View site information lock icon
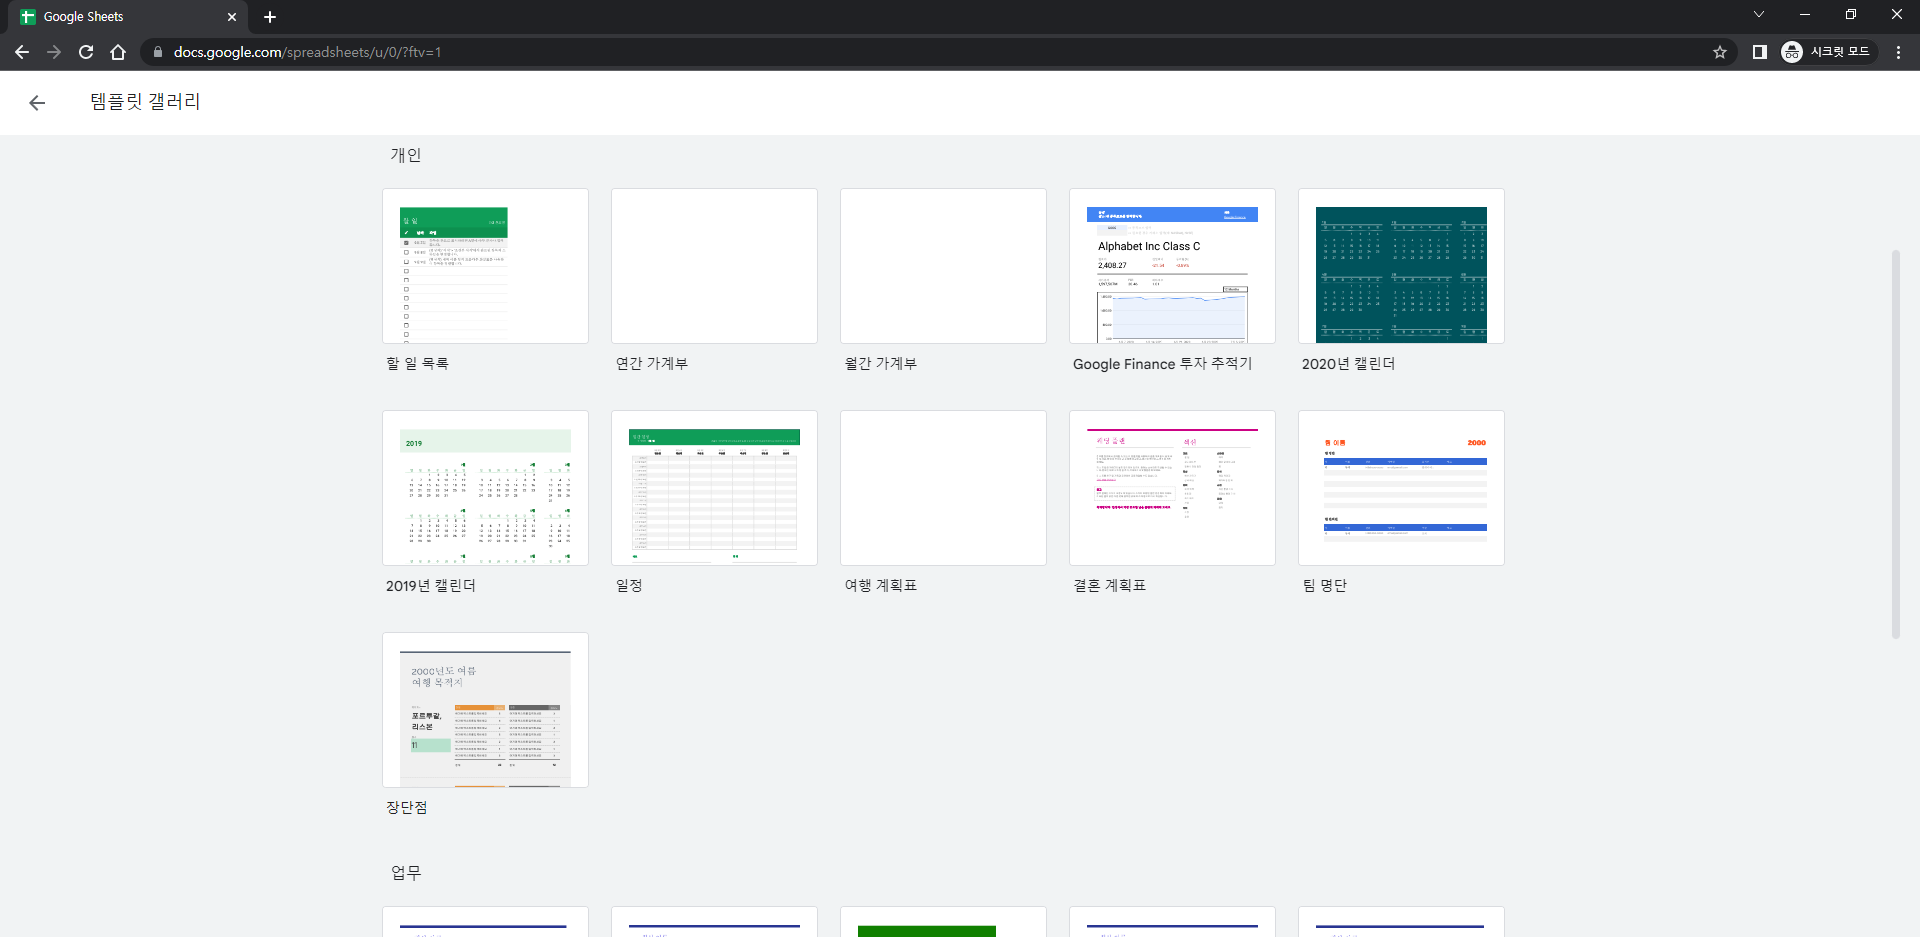Image resolution: width=1920 pixels, height=937 pixels. click(157, 52)
